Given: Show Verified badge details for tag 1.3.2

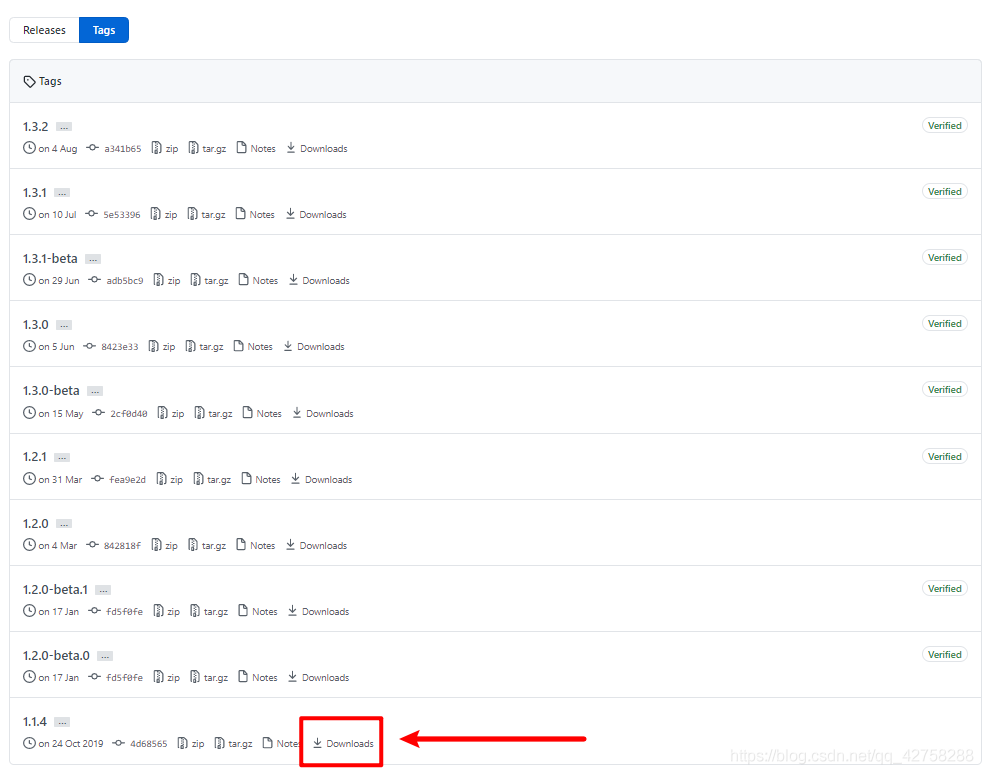Looking at the screenshot, I should [x=945, y=125].
